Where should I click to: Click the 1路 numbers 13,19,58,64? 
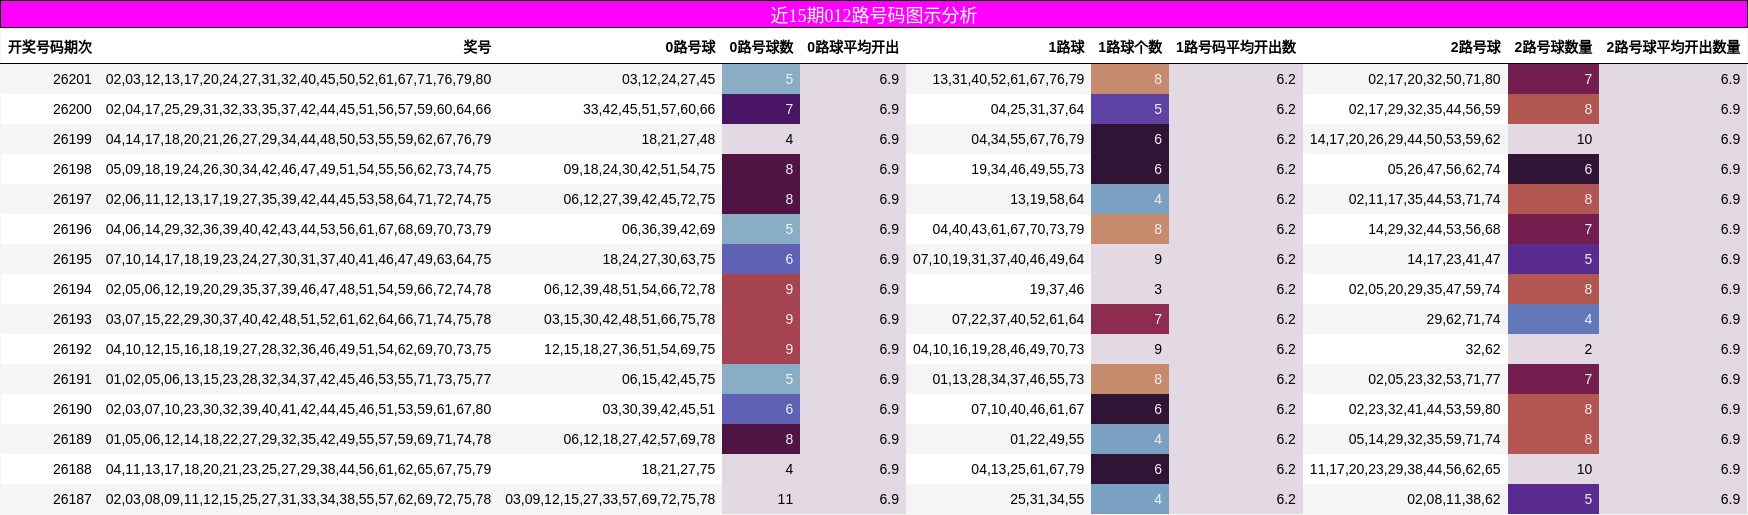[1047, 199]
